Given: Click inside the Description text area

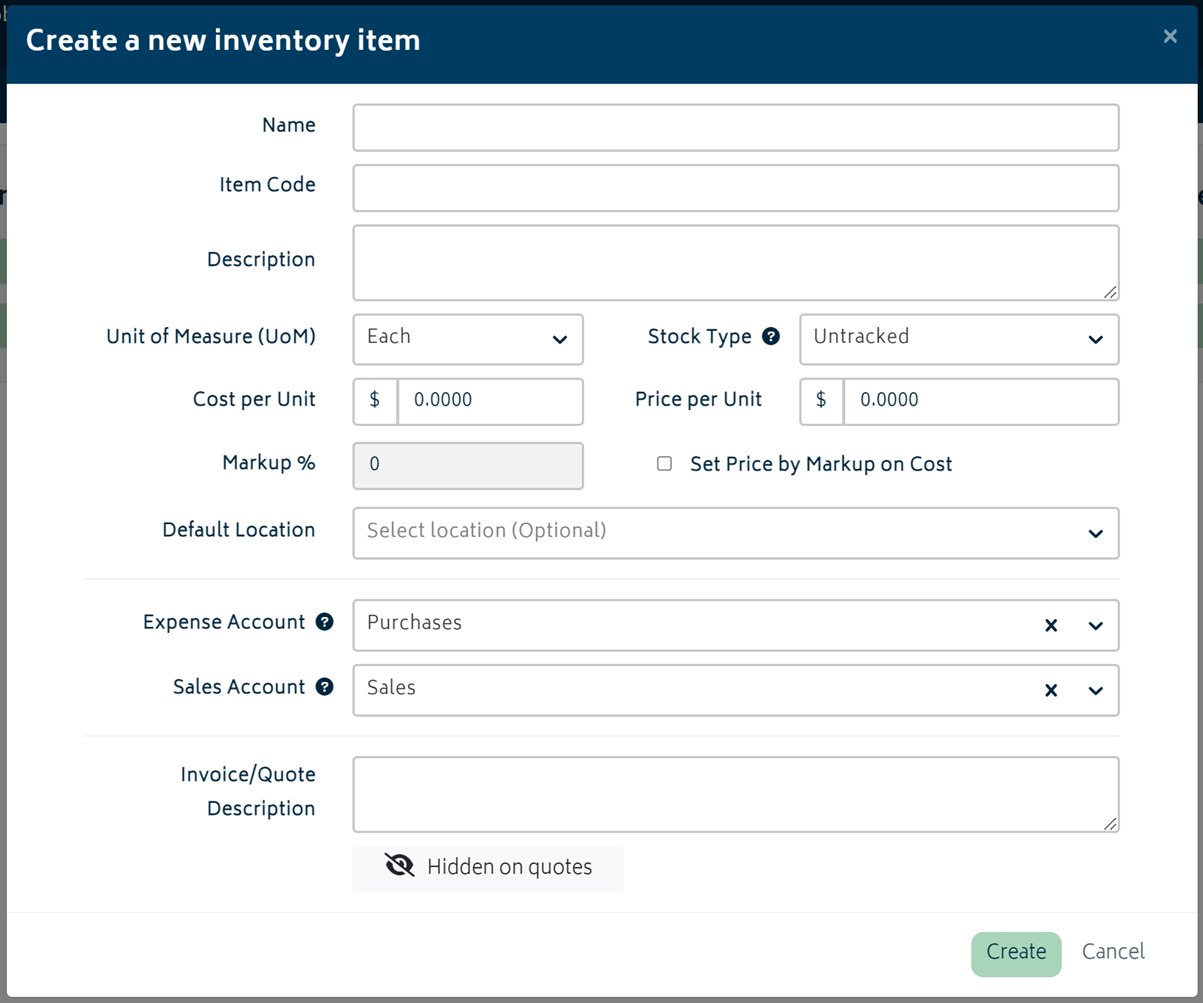Looking at the screenshot, I should (735, 260).
